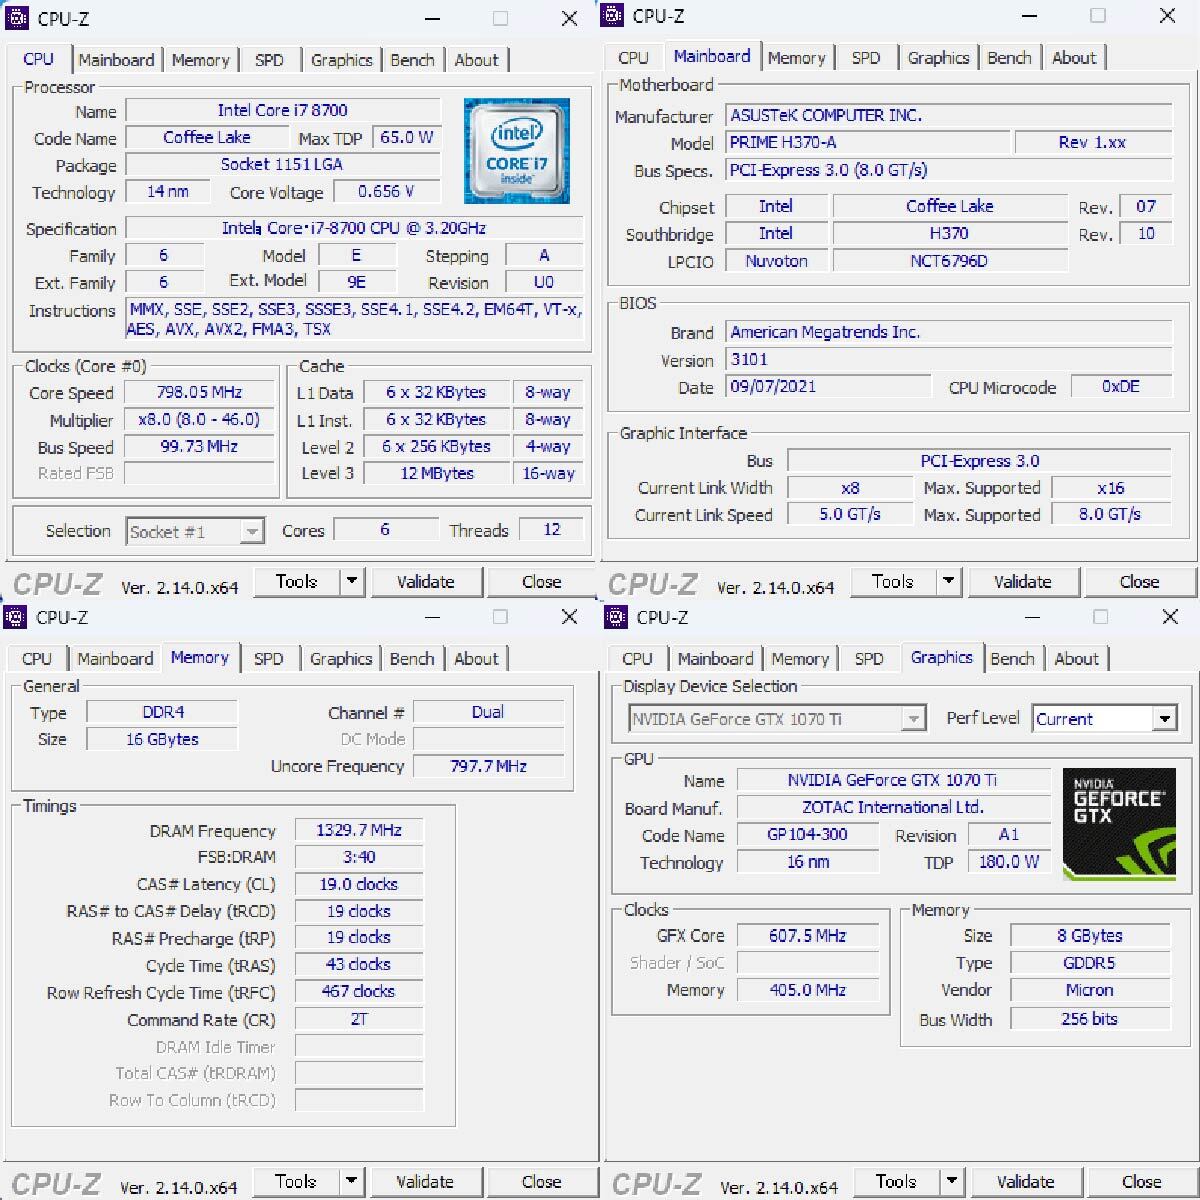The image size is (1200, 1200).
Task: Click the BIOS Version value 3101
Action: point(949,359)
